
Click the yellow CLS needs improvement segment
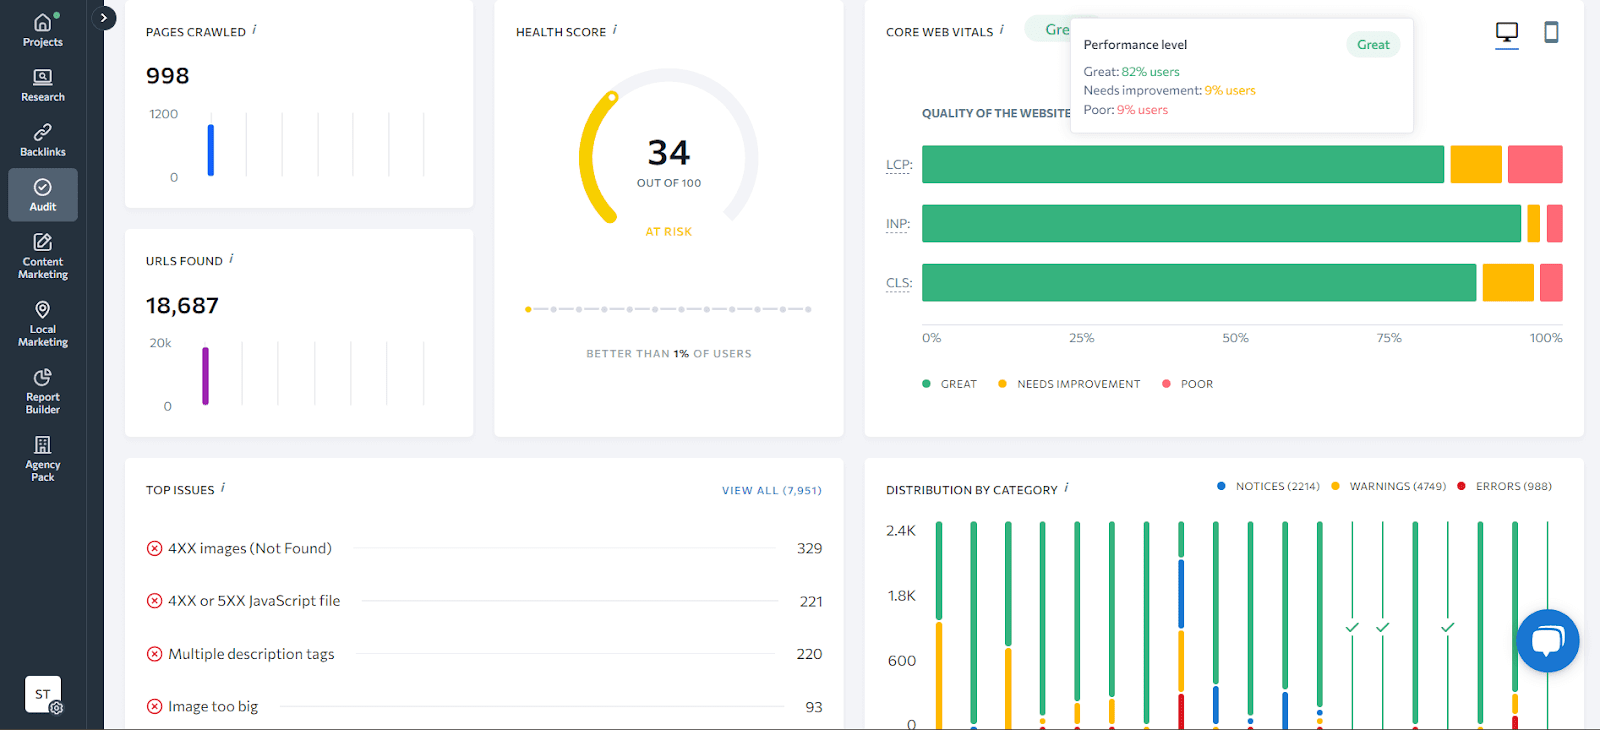click(x=1508, y=282)
